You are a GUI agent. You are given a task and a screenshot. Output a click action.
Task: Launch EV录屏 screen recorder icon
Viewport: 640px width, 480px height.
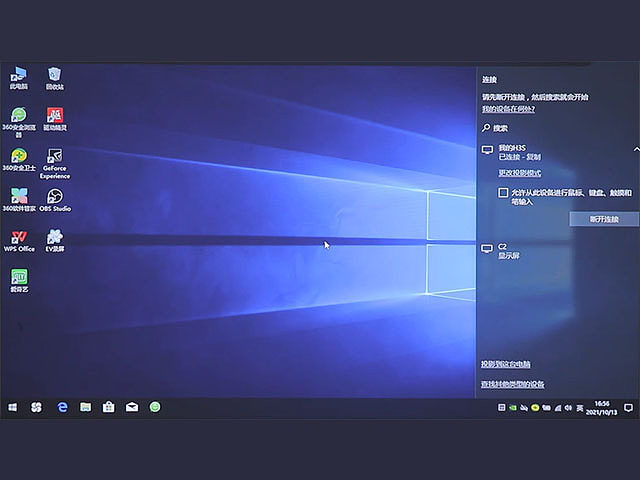click(x=55, y=240)
